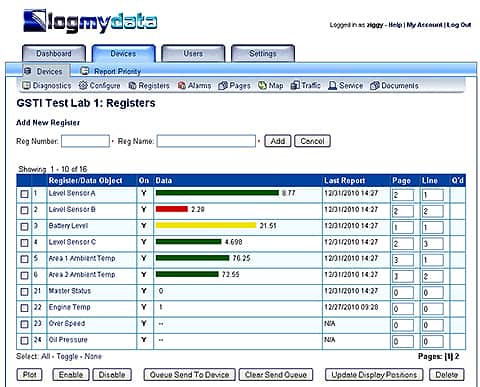Screen dimensions: 480x387
Task: Click the Registers icon
Action: pyautogui.click(x=132, y=86)
